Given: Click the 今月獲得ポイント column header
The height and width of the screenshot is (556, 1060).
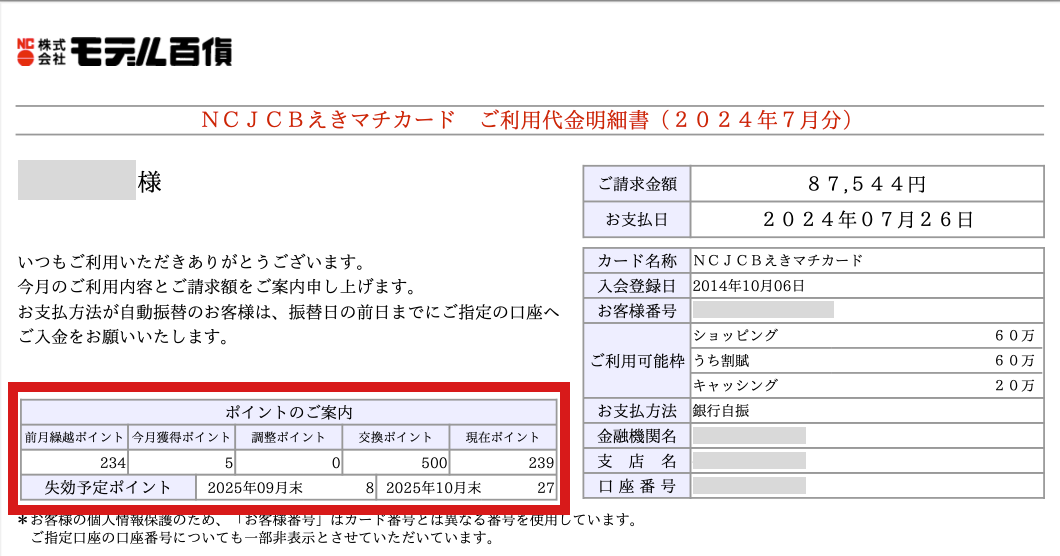Looking at the screenshot, I should (x=181, y=438).
